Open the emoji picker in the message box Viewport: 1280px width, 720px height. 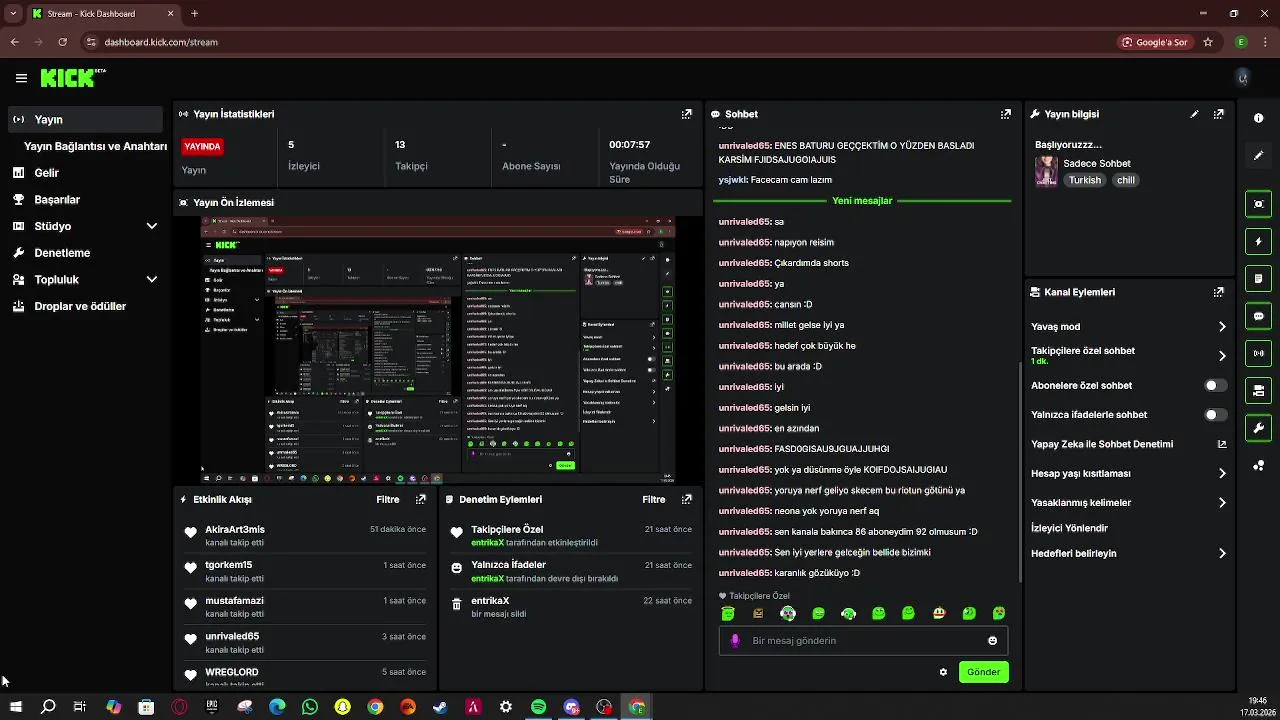[992, 640]
